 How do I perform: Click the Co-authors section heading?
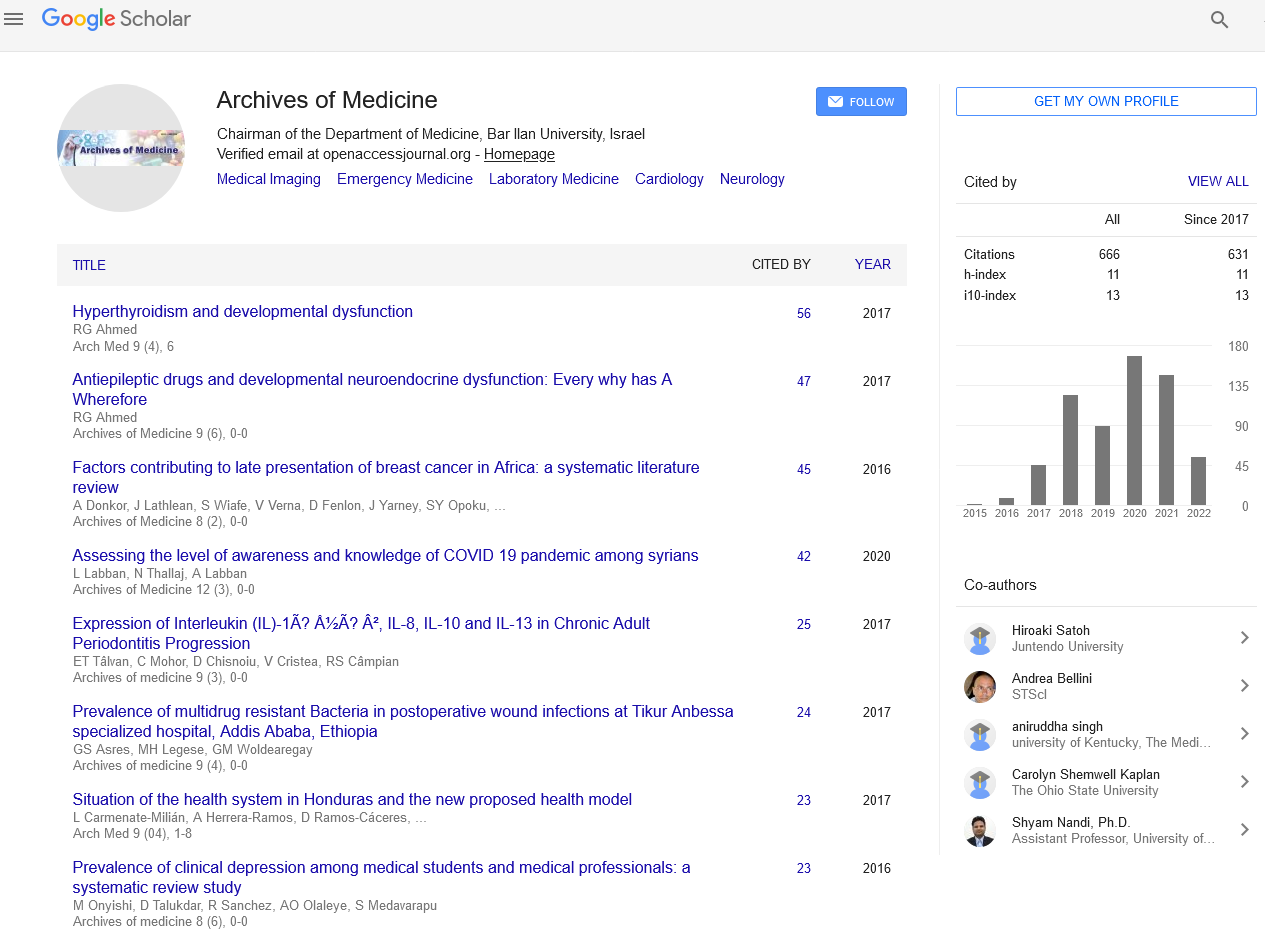coord(1000,585)
